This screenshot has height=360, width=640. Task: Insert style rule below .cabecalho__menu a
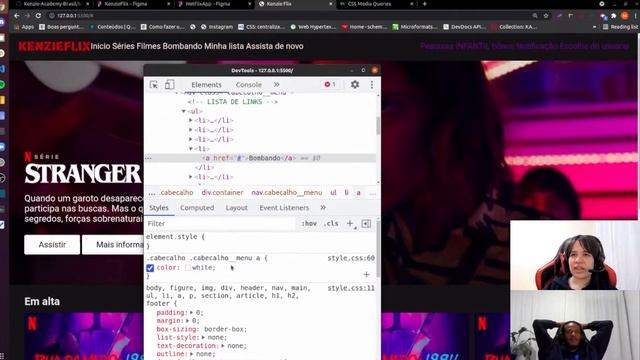366,275
